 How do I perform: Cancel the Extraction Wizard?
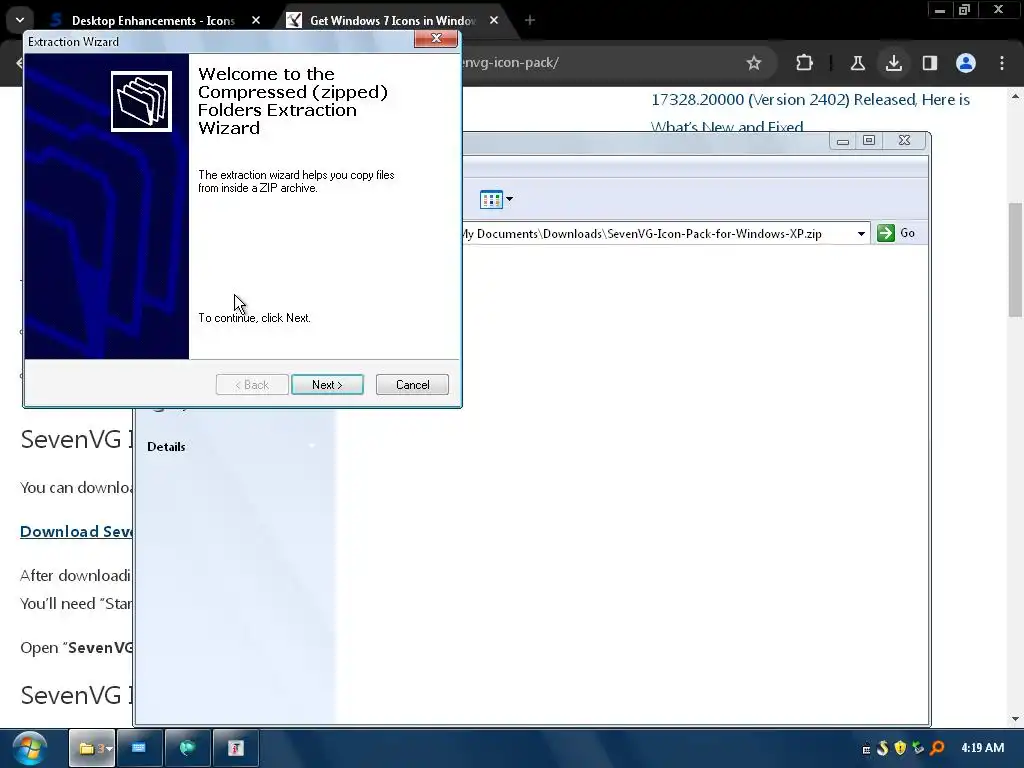coord(412,385)
